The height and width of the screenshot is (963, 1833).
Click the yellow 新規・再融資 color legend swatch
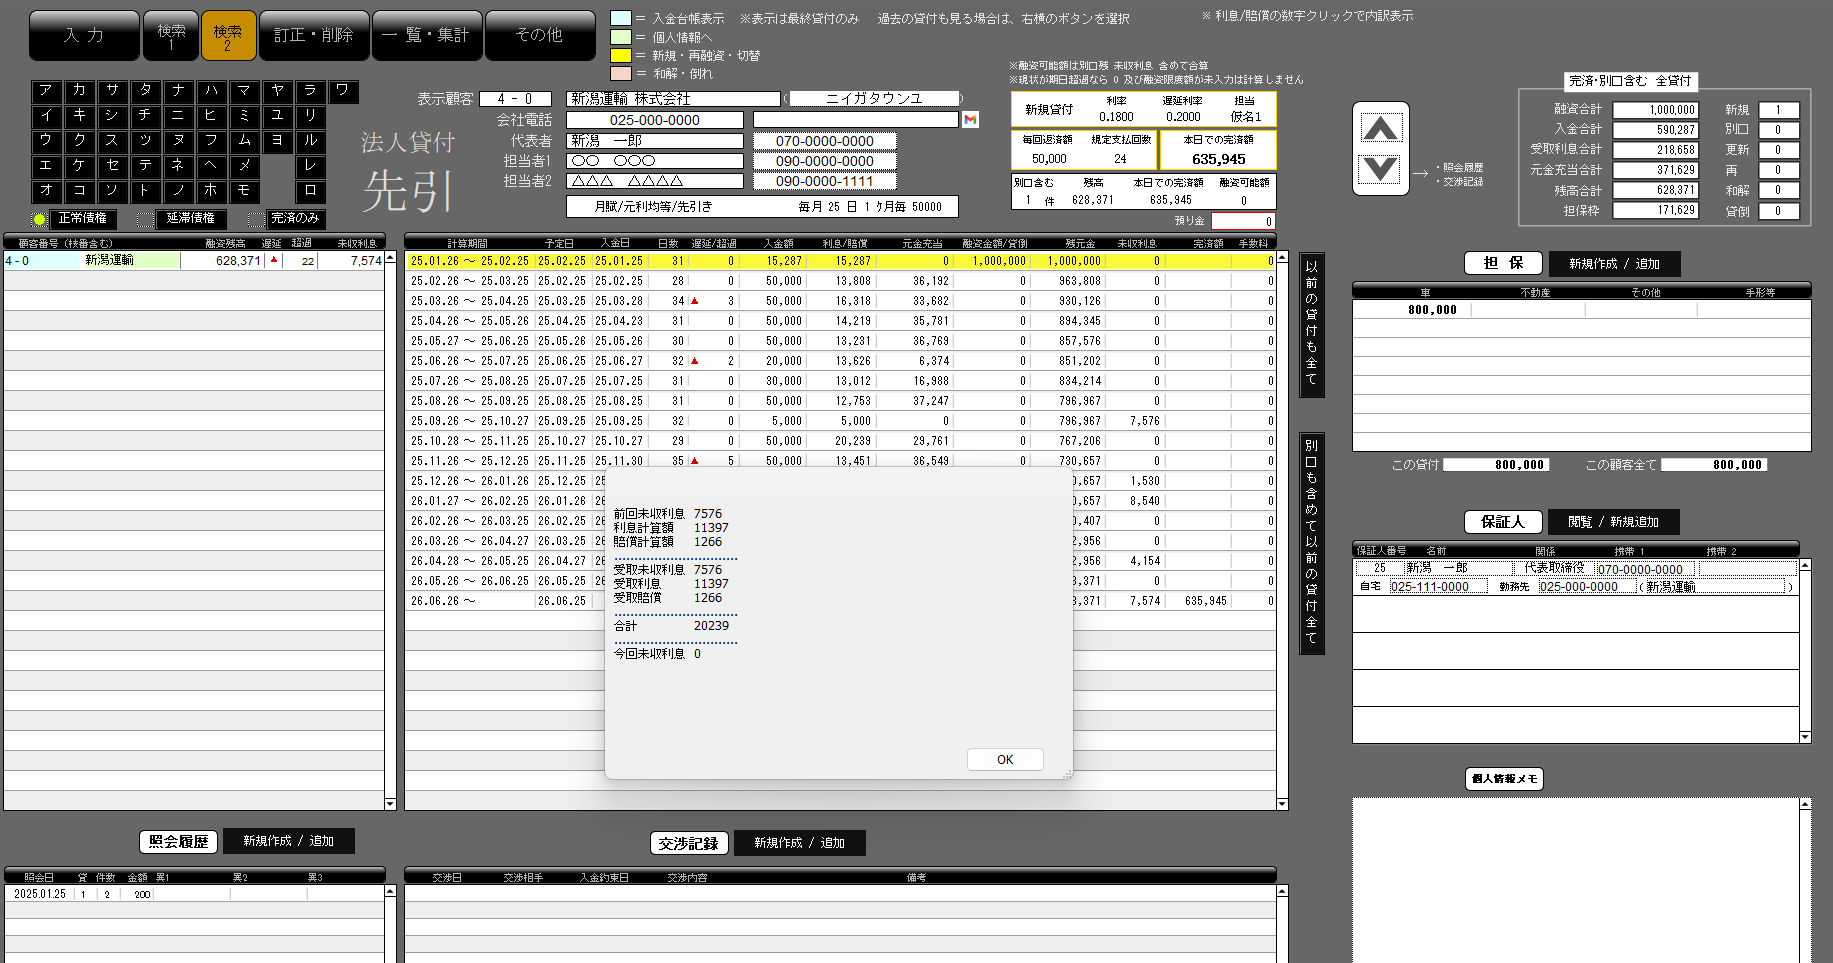tap(621, 55)
